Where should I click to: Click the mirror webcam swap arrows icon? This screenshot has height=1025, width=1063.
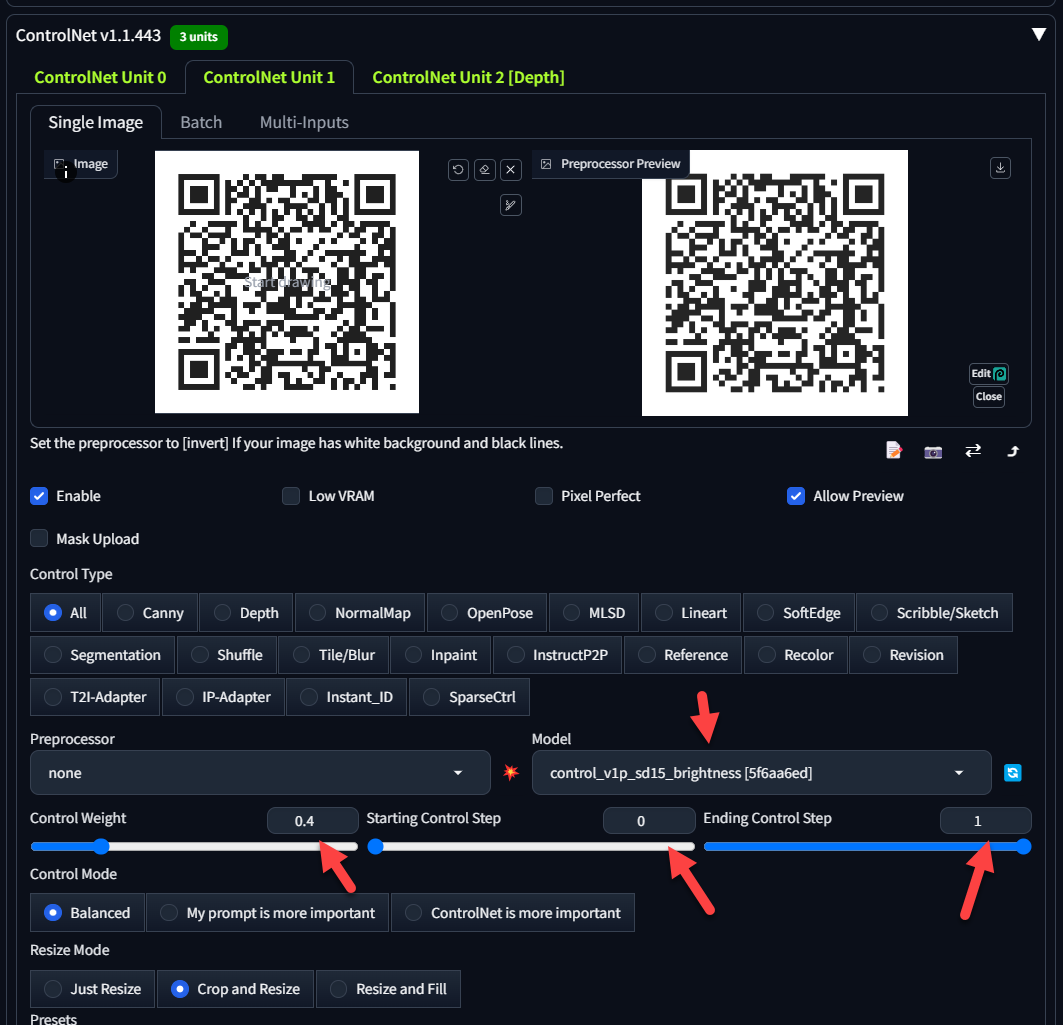click(x=972, y=451)
